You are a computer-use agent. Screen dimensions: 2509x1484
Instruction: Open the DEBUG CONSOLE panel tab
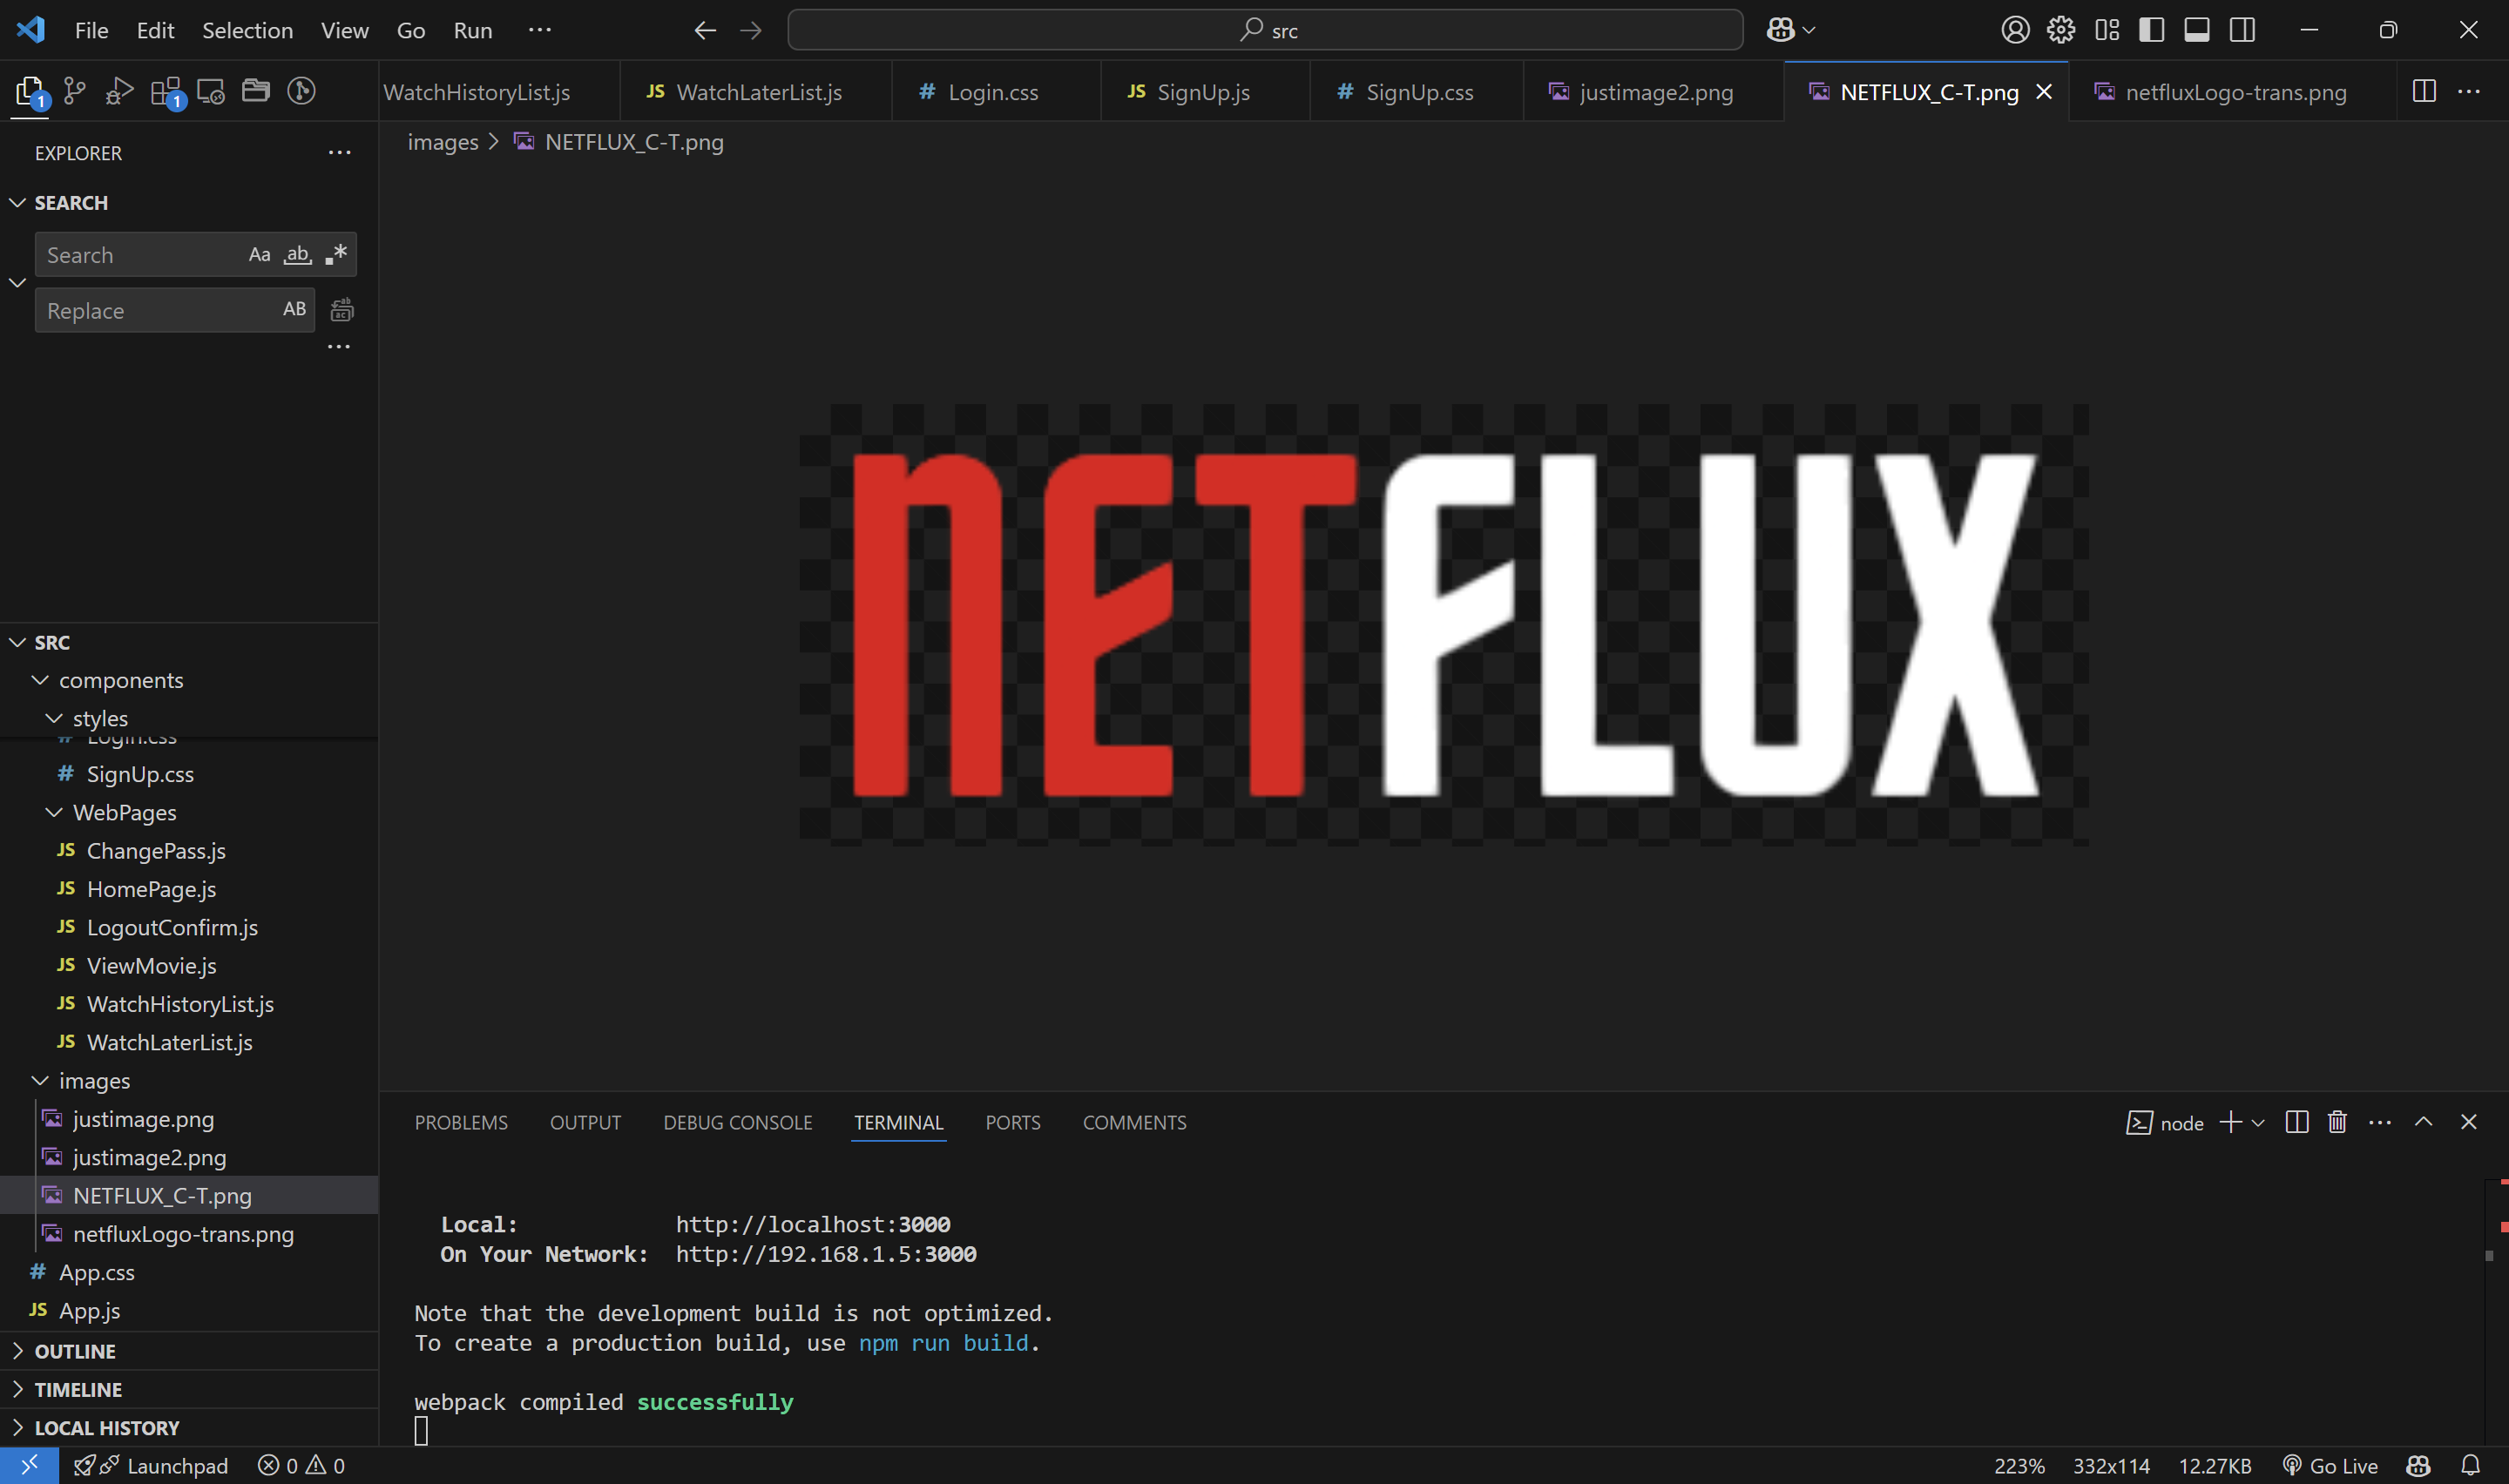click(x=737, y=1122)
